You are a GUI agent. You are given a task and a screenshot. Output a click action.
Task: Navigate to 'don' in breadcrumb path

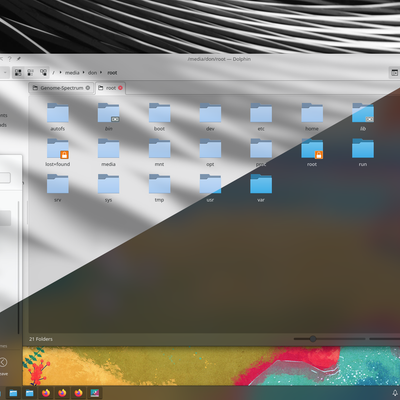point(92,73)
